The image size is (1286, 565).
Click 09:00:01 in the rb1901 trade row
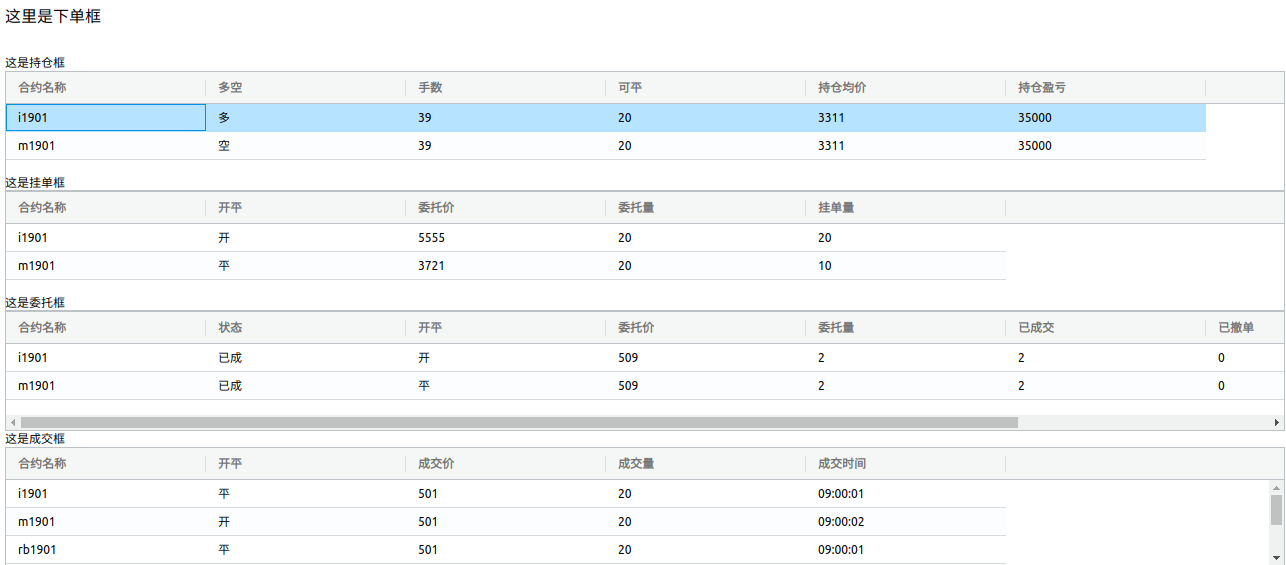(906, 550)
